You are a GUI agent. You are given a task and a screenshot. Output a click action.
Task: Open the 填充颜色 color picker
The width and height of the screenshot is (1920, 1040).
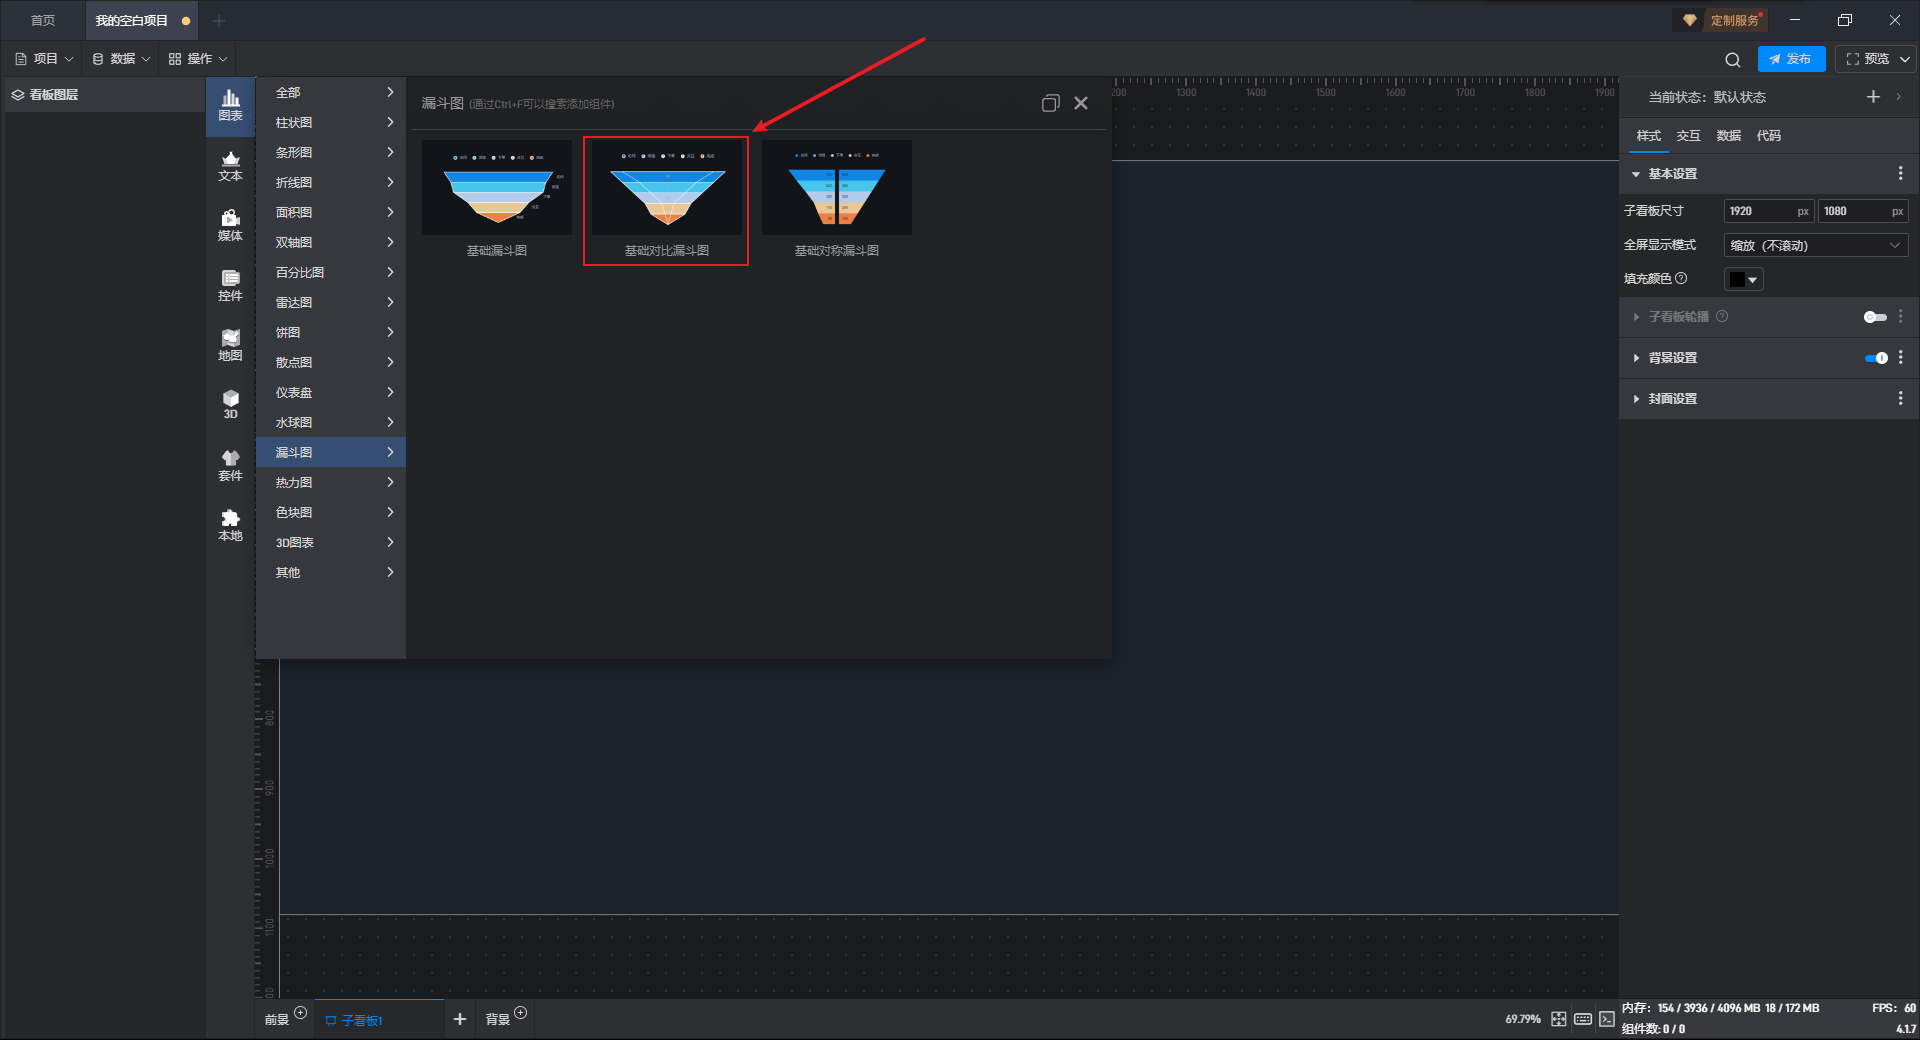[x=1743, y=280]
